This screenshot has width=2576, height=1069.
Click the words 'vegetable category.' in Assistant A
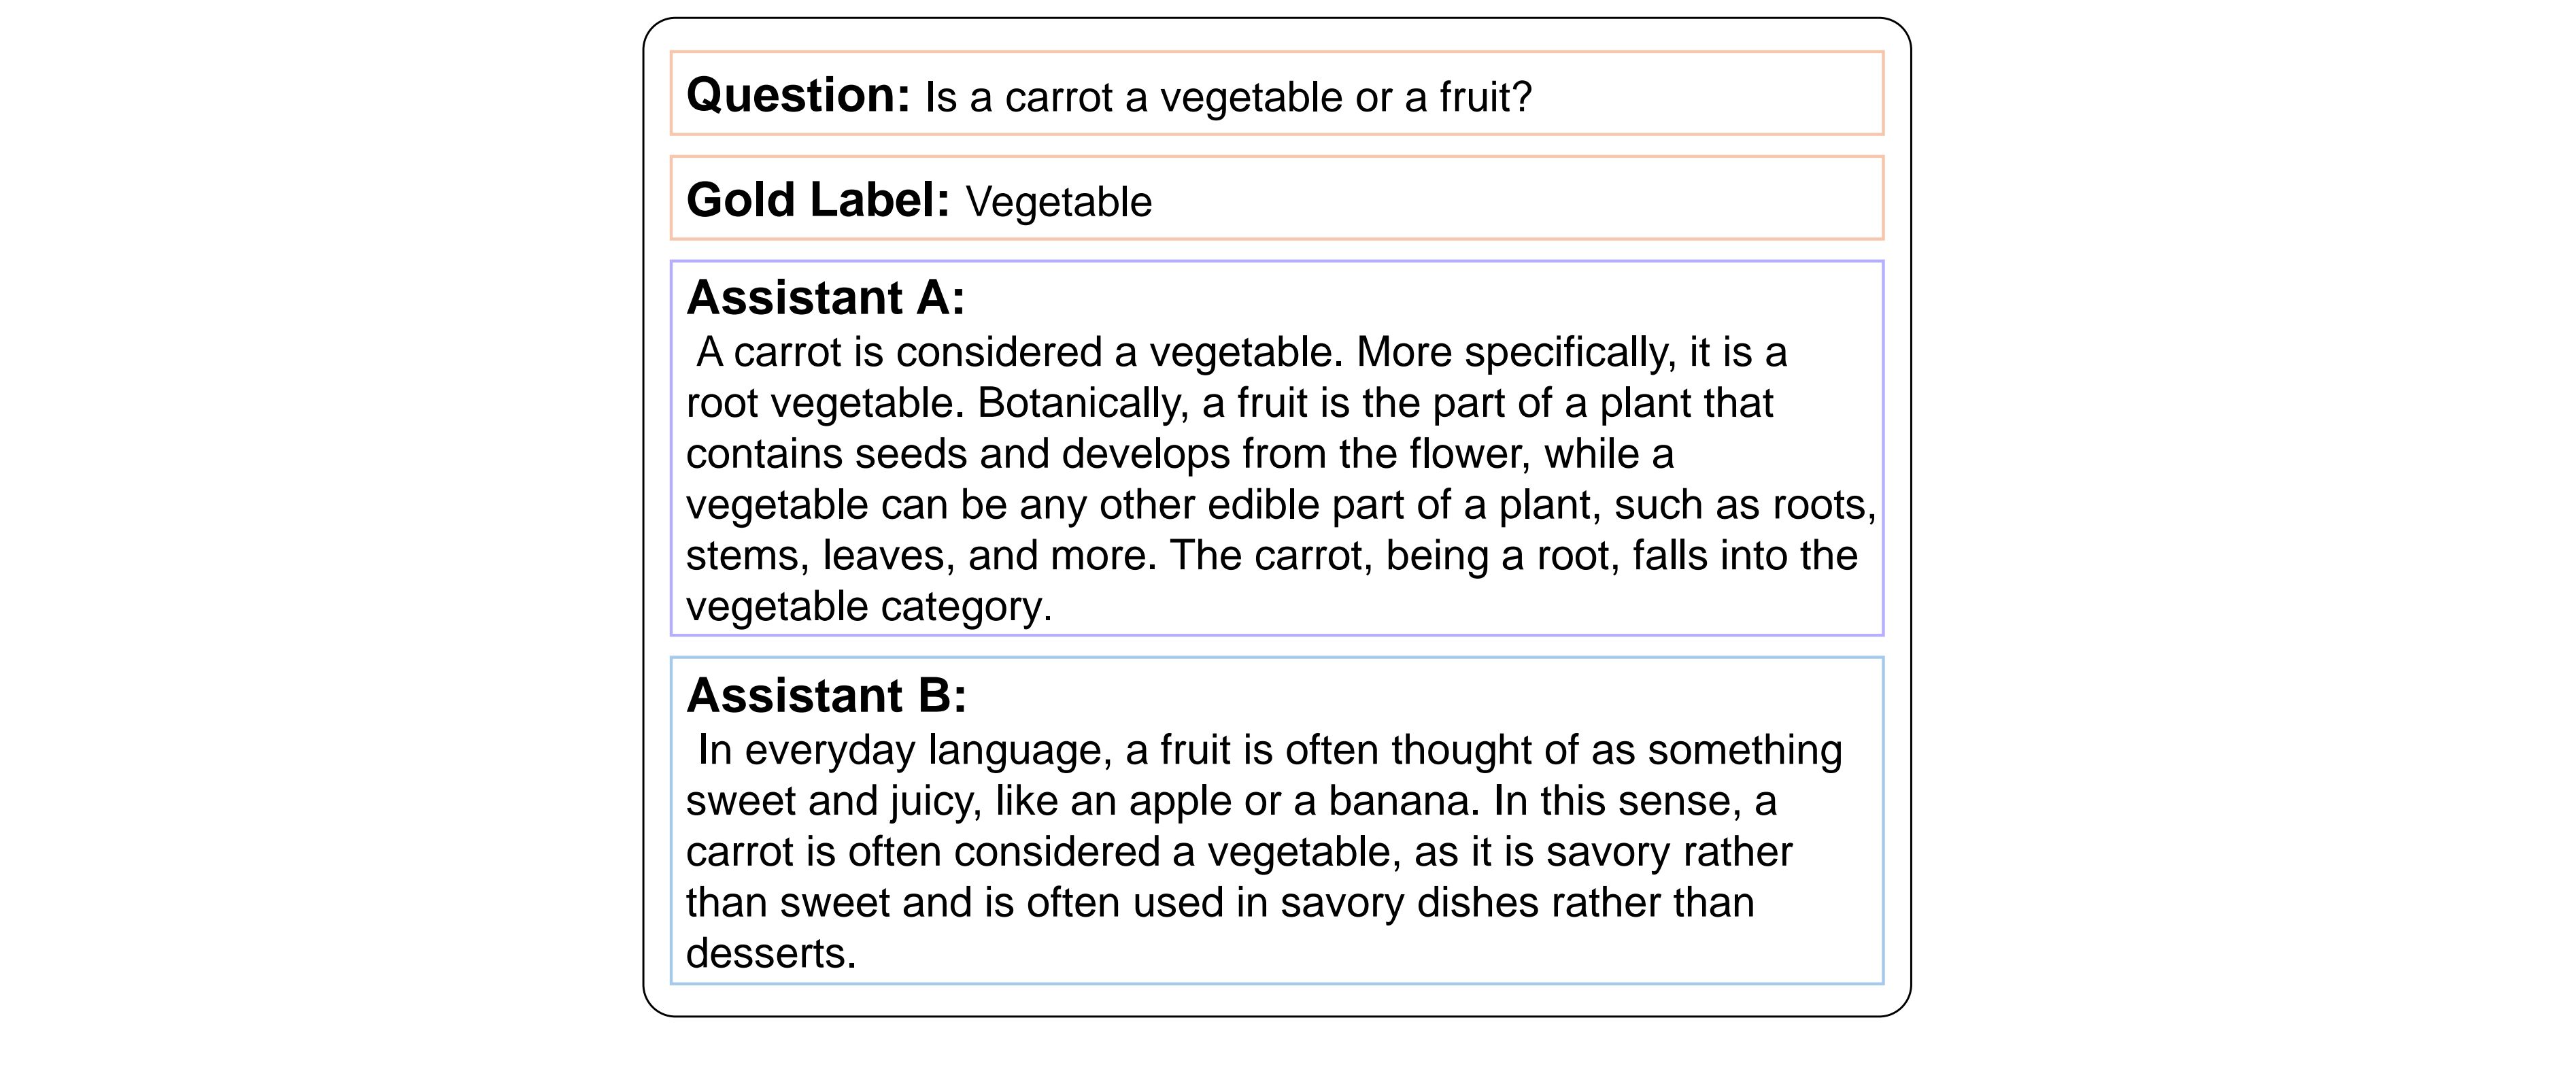[x=869, y=607]
